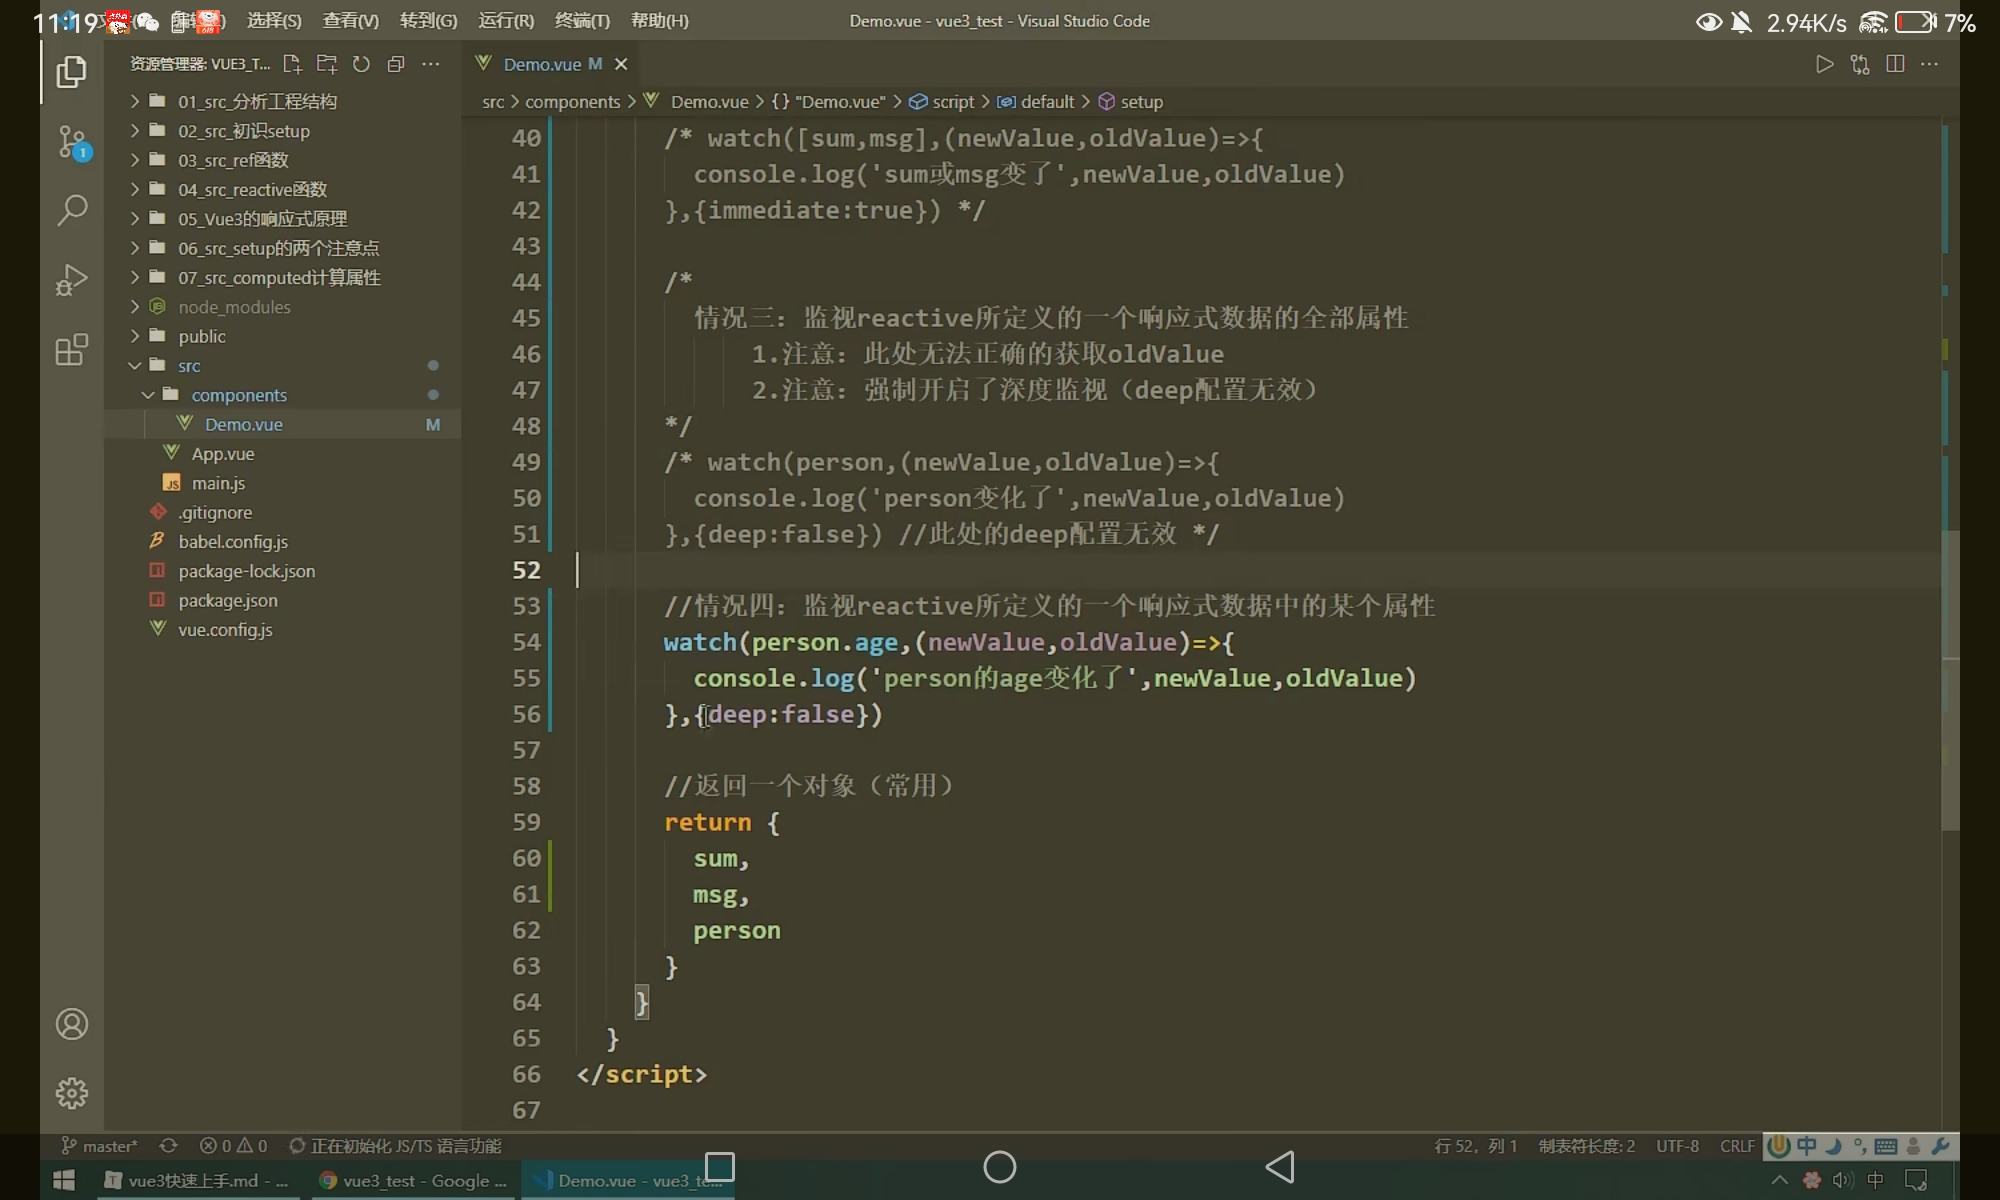The image size is (2000, 1200).
Task: Open the Run and Debug view
Action: [72, 280]
